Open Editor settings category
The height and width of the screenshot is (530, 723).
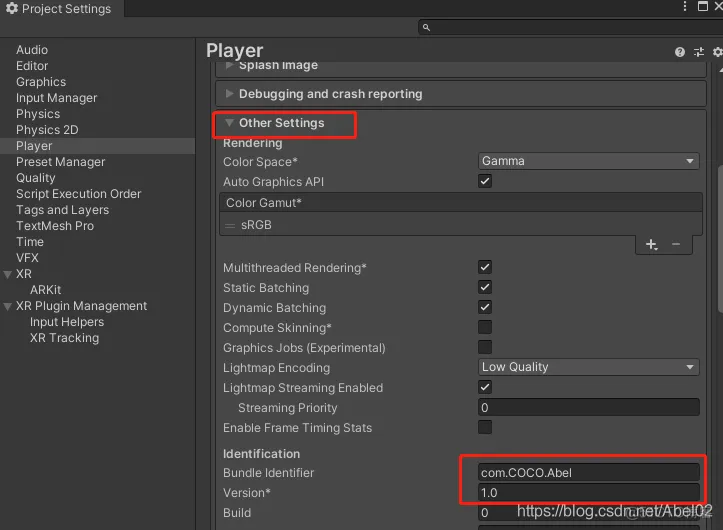pyautogui.click(x=32, y=66)
